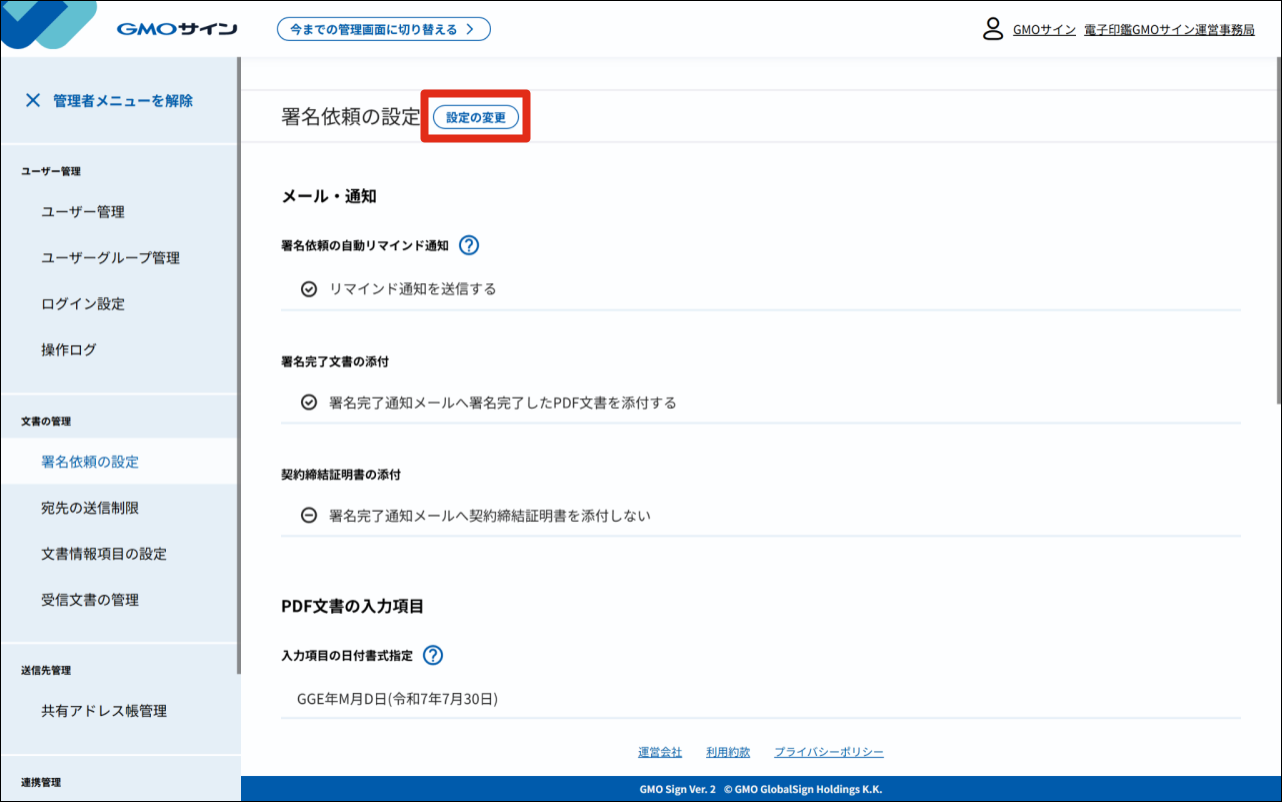The image size is (1282, 802).
Task: Click the minus icon beside certificate attachment
Action: pyautogui.click(x=309, y=516)
